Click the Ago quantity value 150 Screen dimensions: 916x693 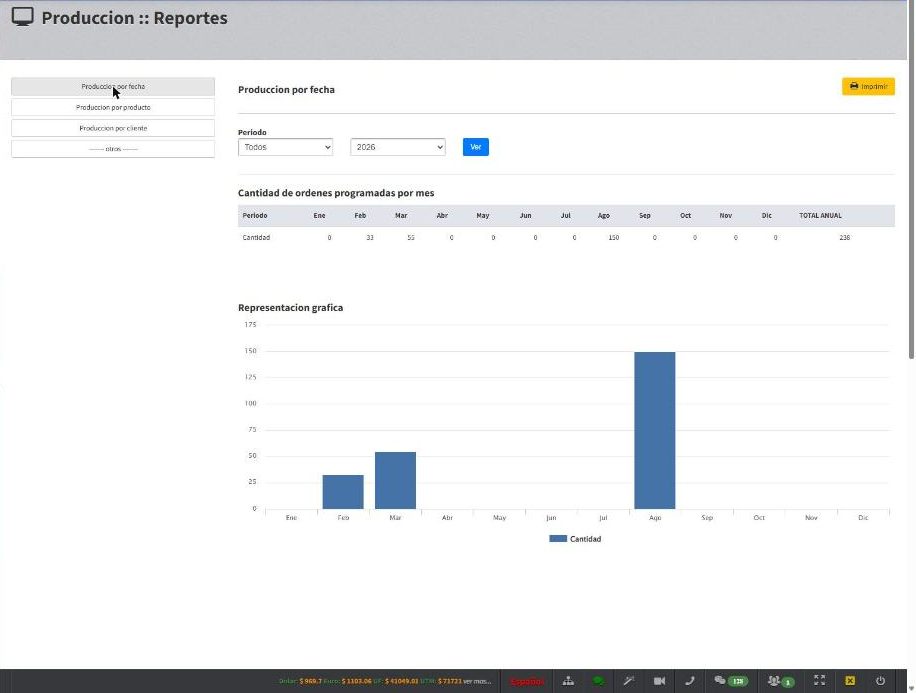pyautogui.click(x=613, y=238)
